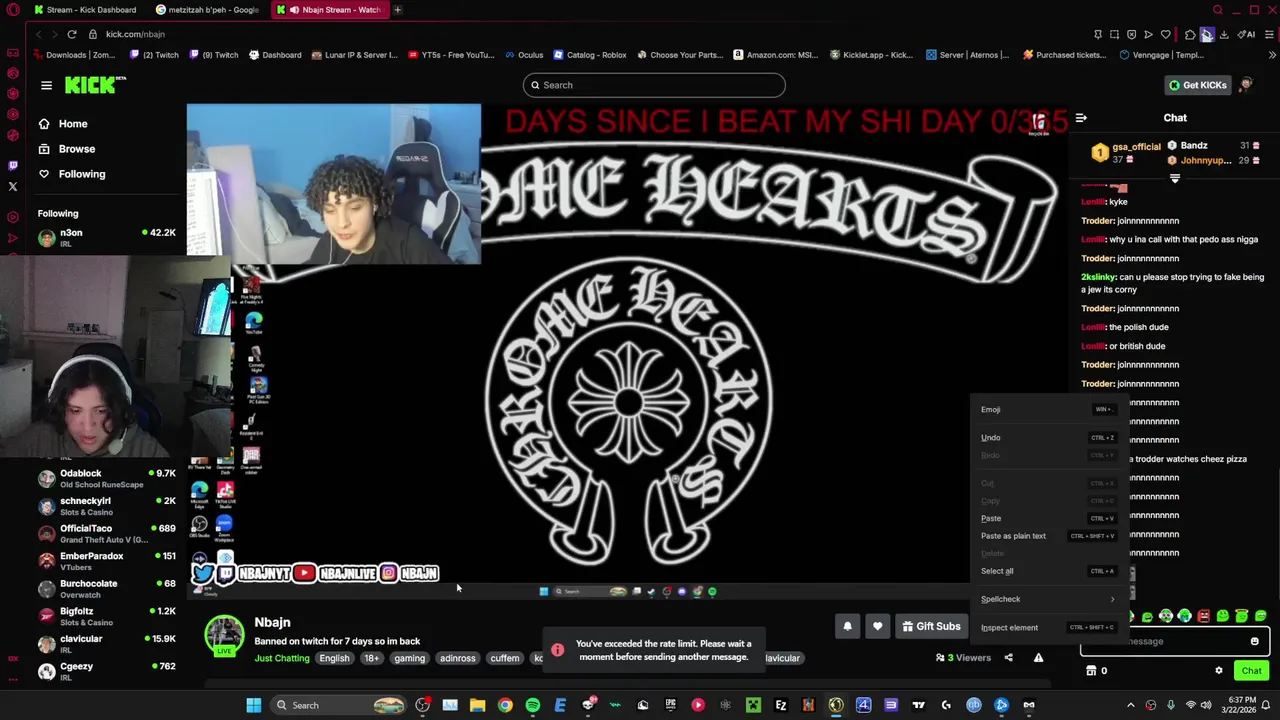1280x720 pixels.
Task: Click the heart follow icon
Action: [877, 626]
